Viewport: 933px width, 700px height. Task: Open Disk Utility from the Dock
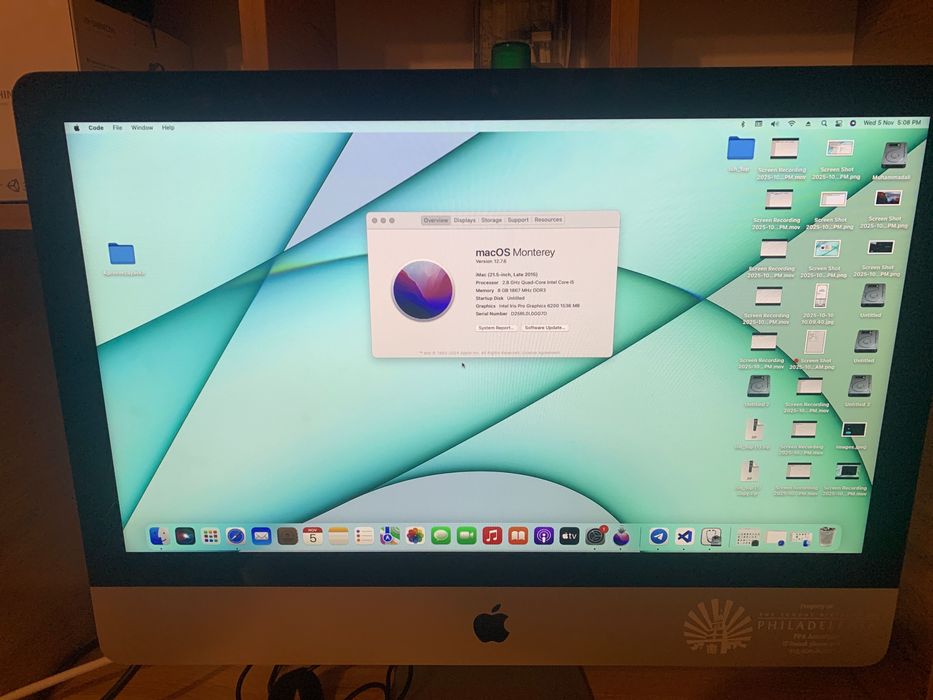710,536
